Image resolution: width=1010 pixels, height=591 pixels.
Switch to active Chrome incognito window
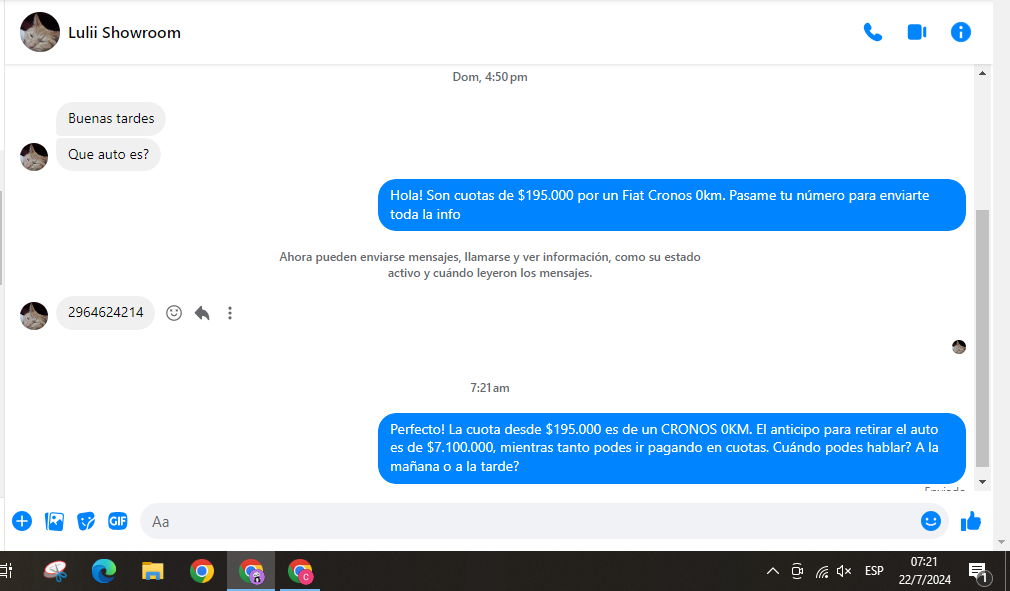pos(251,571)
